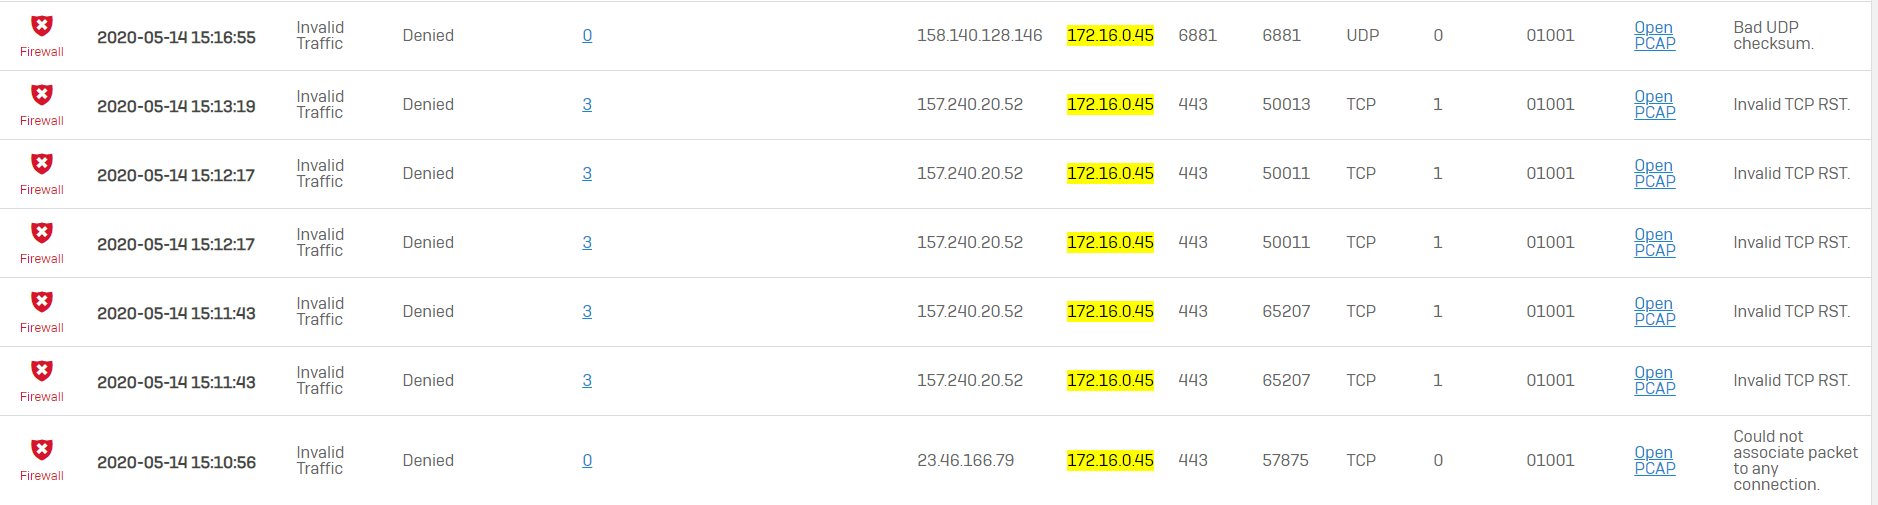Image resolution: width=1878 pixels, height=505 pixels.
Task: Click source IP 158.140.128.146
Action: pyautogui.click(x=979, y=35)
